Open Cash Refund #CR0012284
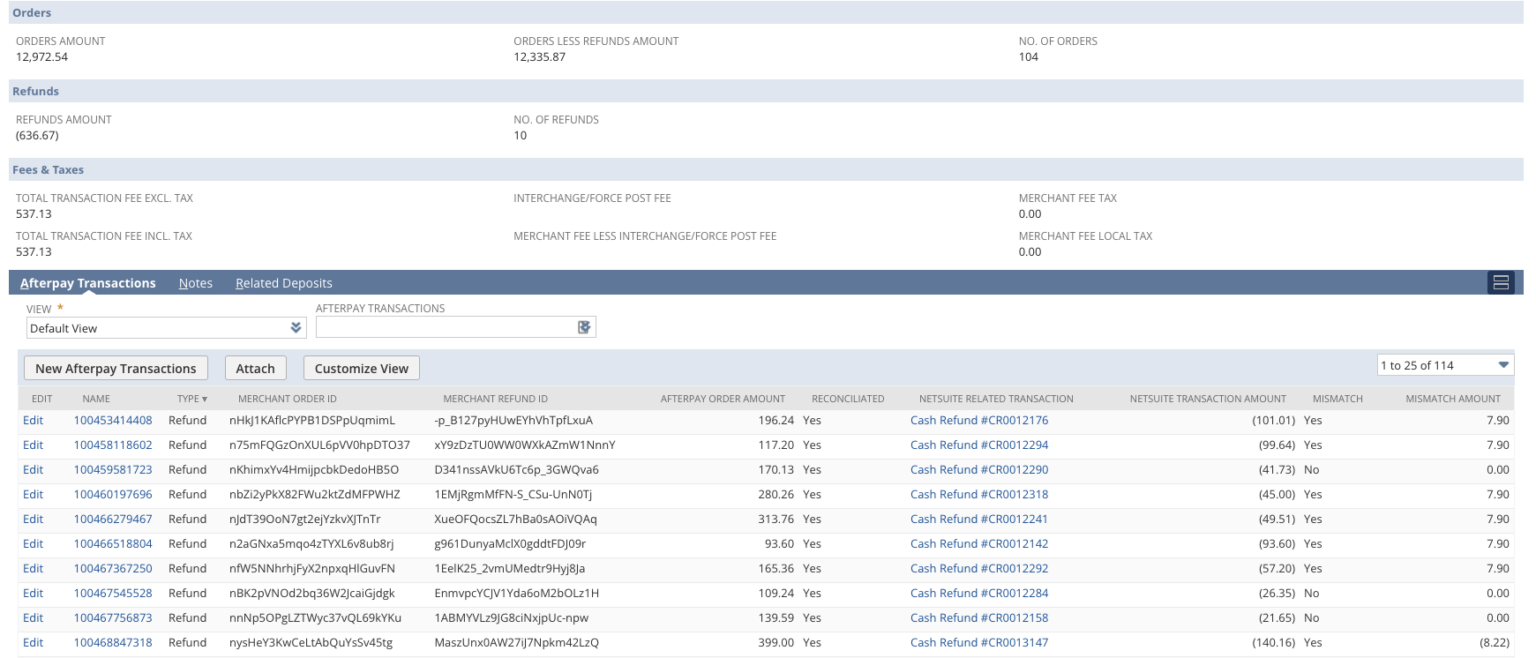This screenshot has width=1536, height=658. (979, 593)
